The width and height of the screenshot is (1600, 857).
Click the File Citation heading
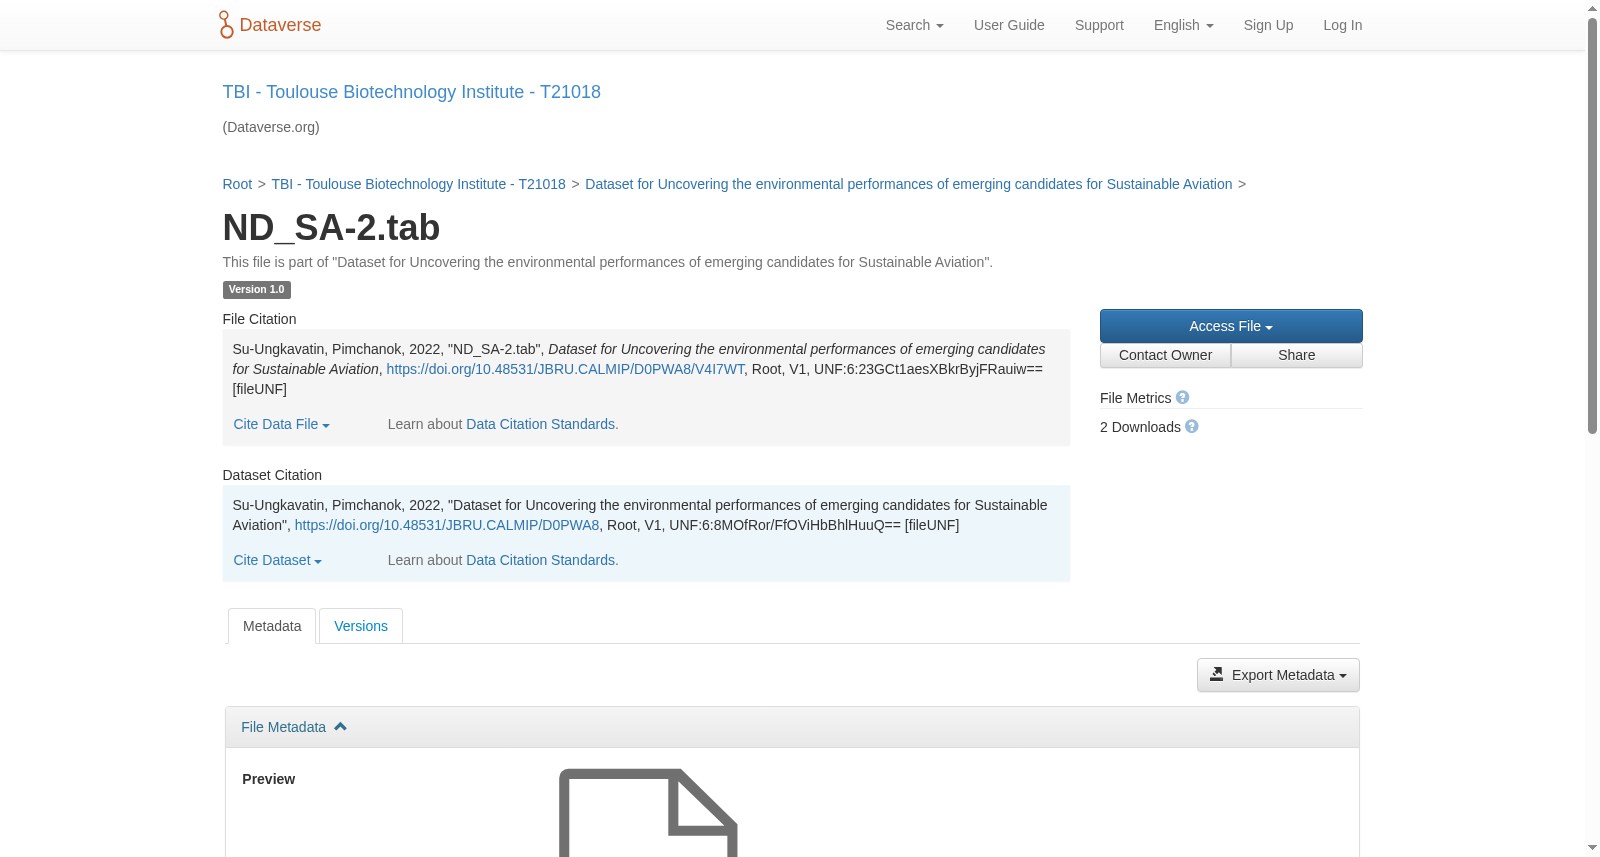click(259, 319)
